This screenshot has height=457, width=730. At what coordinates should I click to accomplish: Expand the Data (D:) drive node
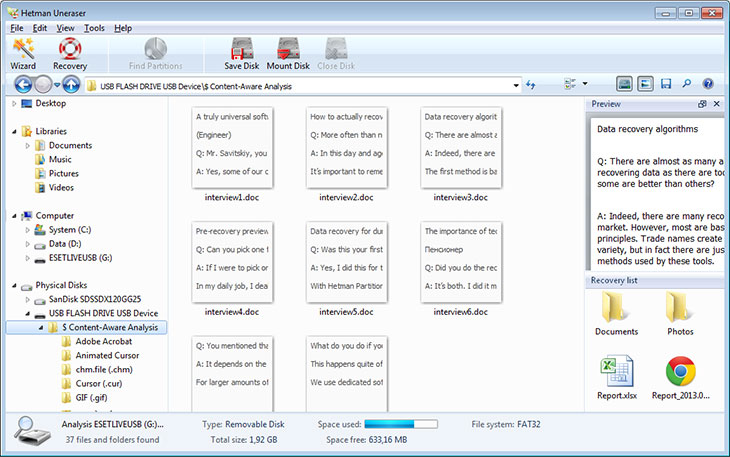pyautogui.click(x=27, y=244)
